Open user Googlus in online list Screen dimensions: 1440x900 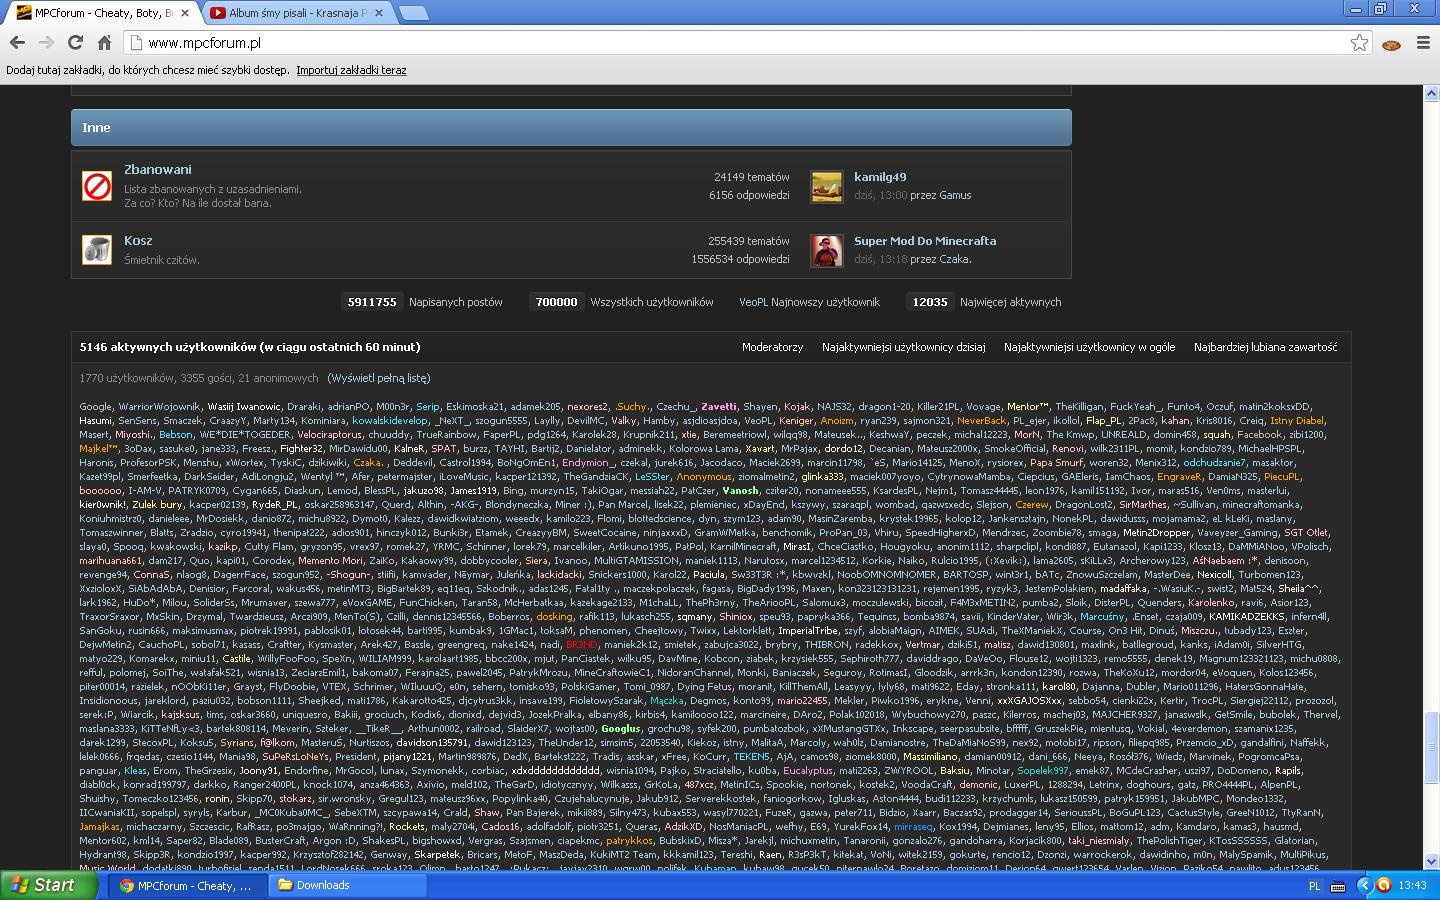[621, 729]
